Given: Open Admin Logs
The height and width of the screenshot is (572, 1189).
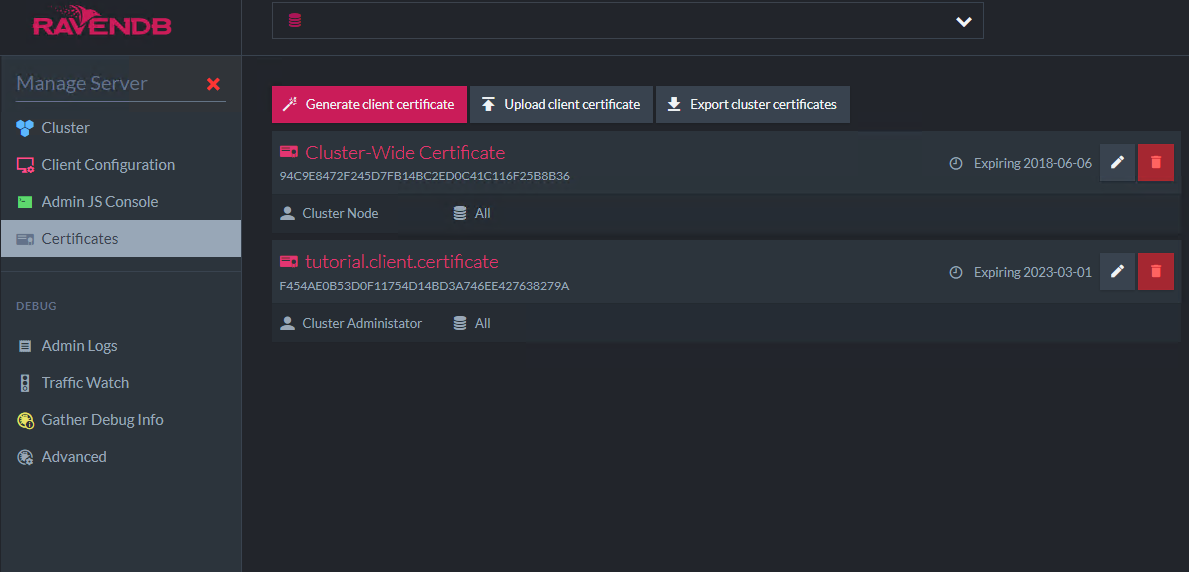Looking at the screenshot, I should click(121, 346).
